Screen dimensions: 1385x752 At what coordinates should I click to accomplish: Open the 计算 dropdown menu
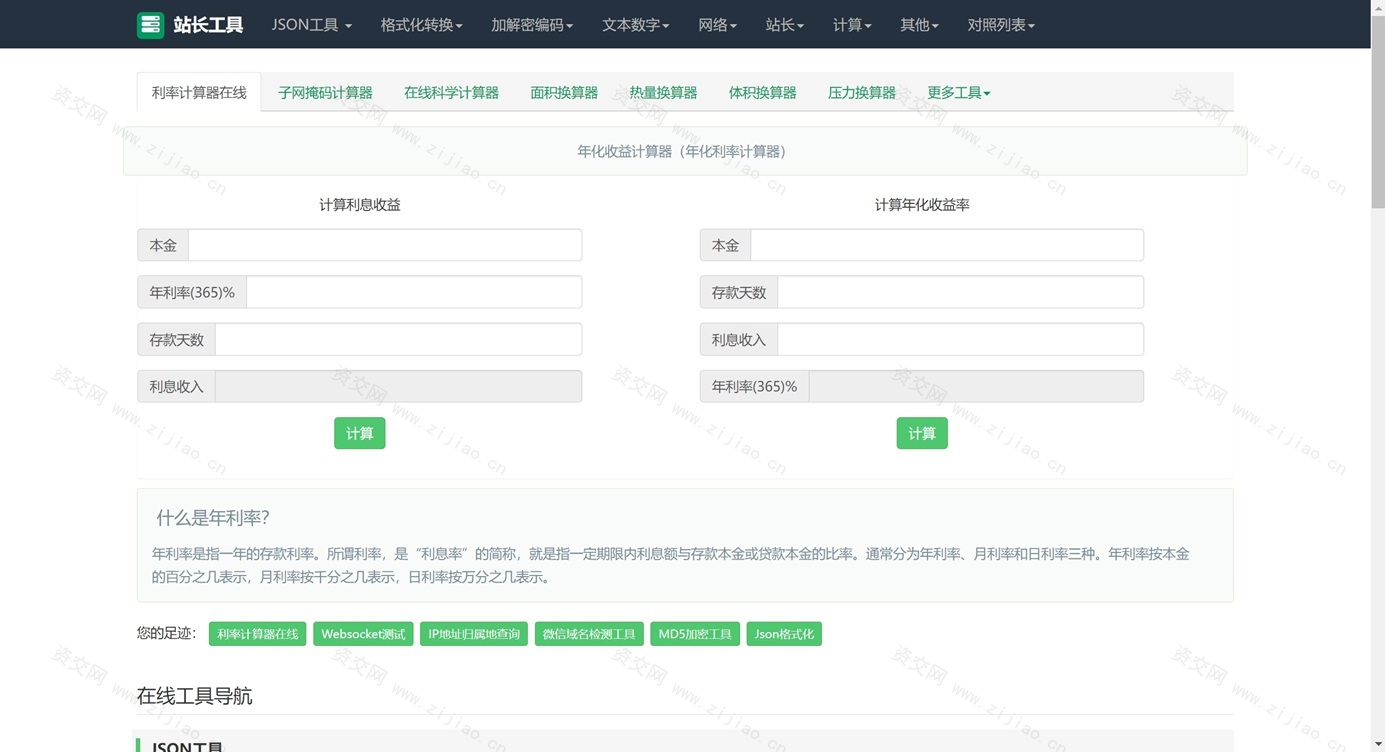tap(852, 25)
